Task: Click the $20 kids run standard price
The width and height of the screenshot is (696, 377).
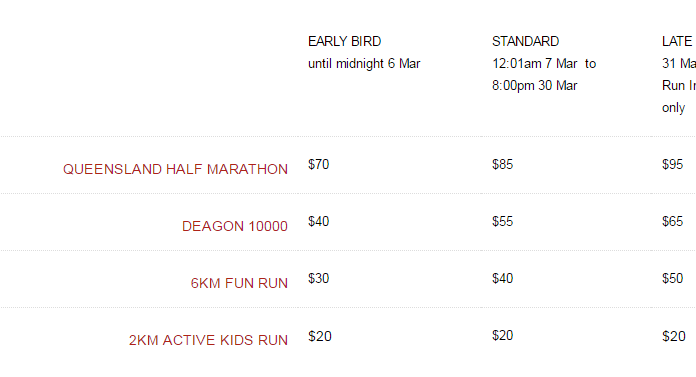Action: tap(502, 335)
